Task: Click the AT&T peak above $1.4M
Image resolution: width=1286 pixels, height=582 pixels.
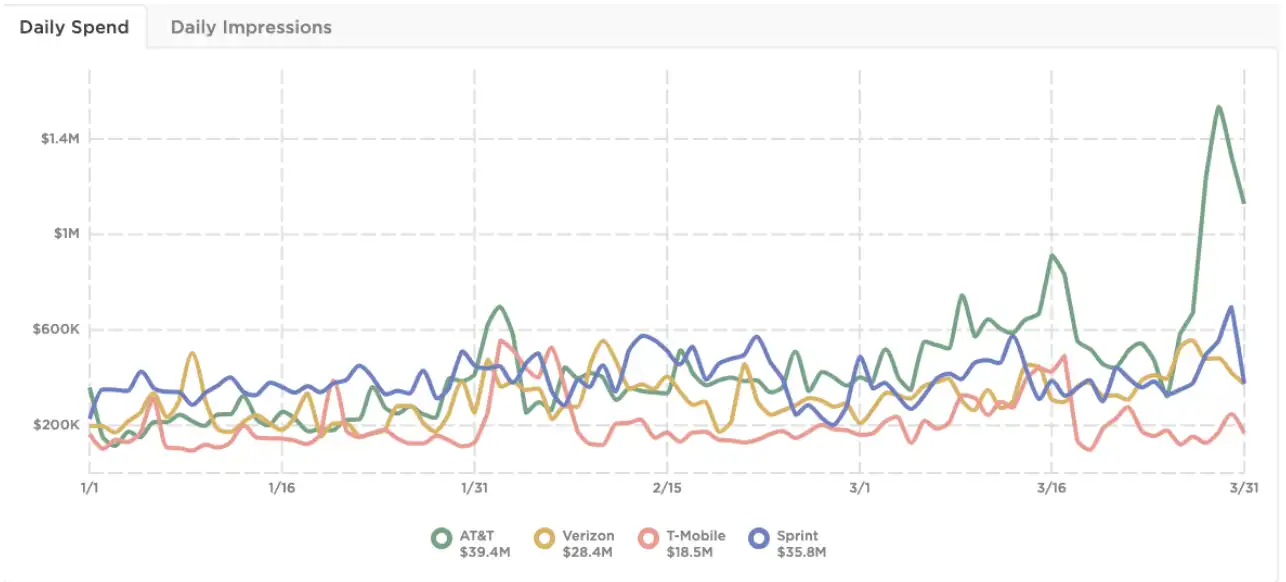Action: click(x=1218, y=107)
